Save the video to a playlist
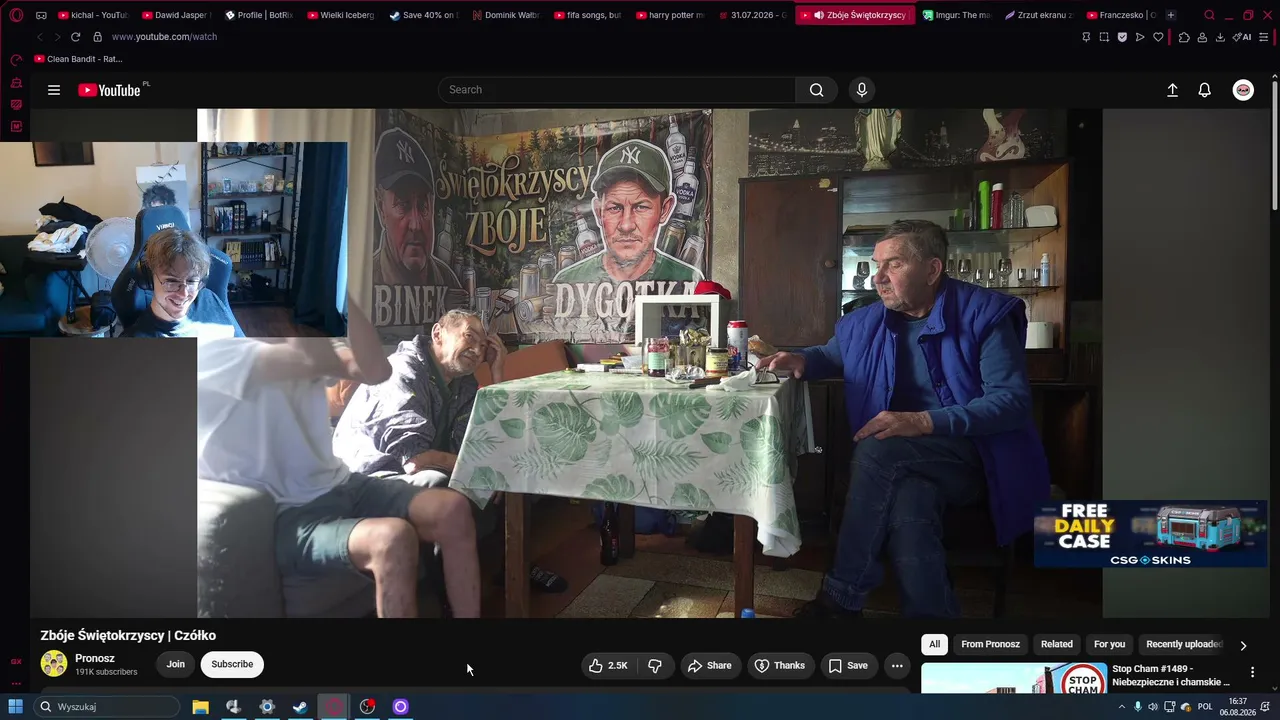Image resolution: width=1280 pixels, height=720 pixels. [848, 665]
